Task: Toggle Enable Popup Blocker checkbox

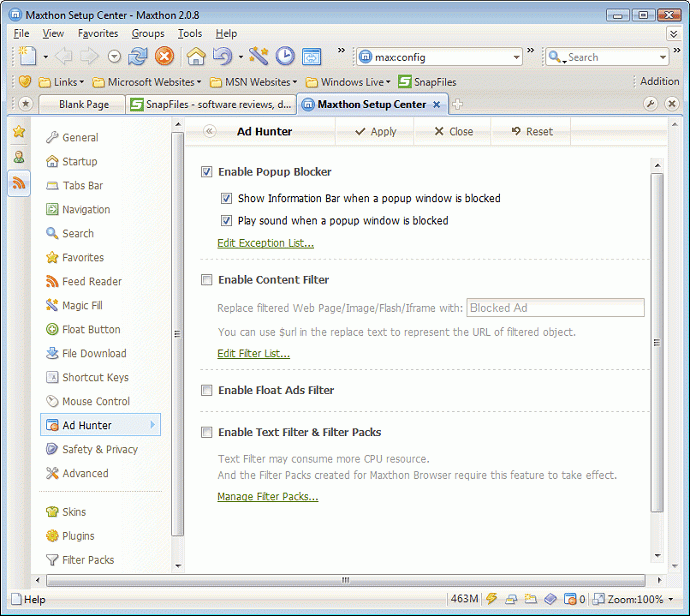Action: coord(206,172)
